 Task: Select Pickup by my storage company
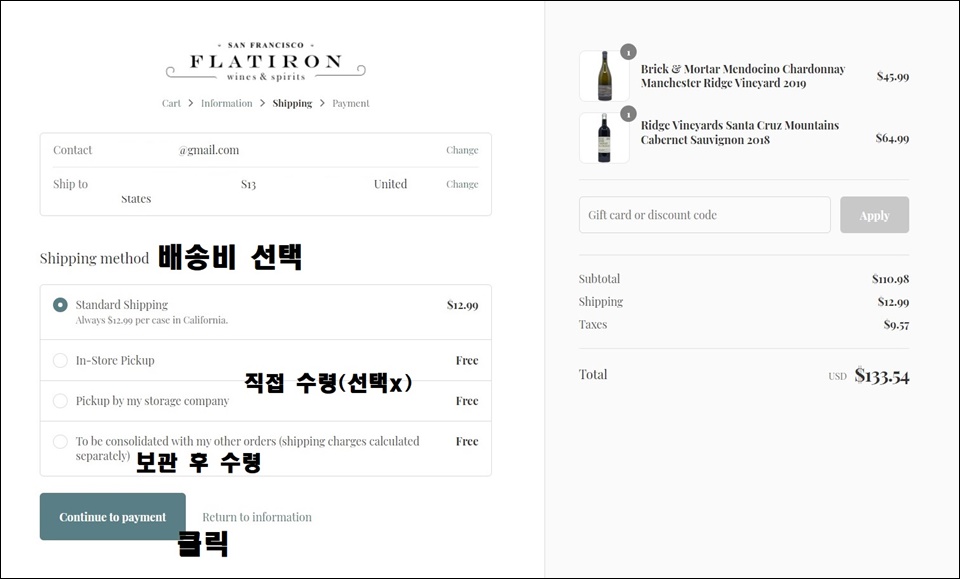(x=60, y=401)
